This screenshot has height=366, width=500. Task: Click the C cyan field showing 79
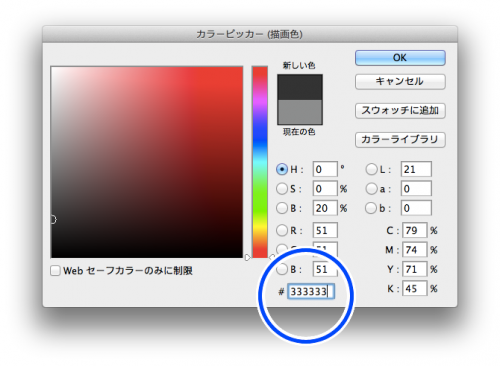(415, 230)
